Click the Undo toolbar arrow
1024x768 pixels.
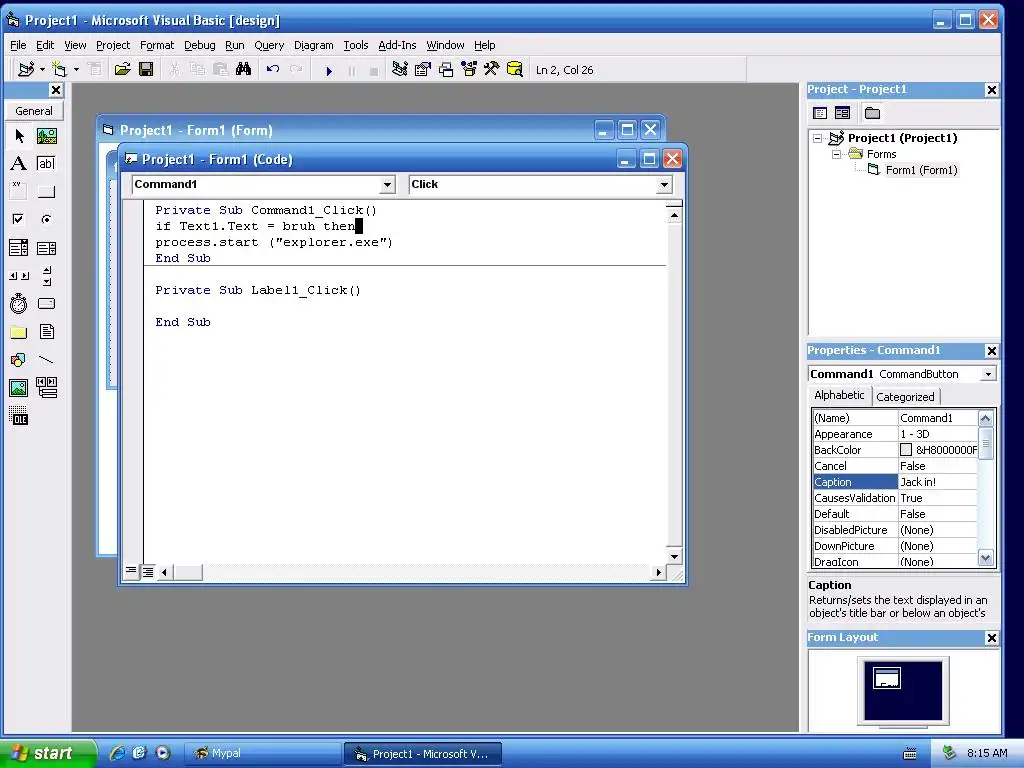[x=273, y=69]
